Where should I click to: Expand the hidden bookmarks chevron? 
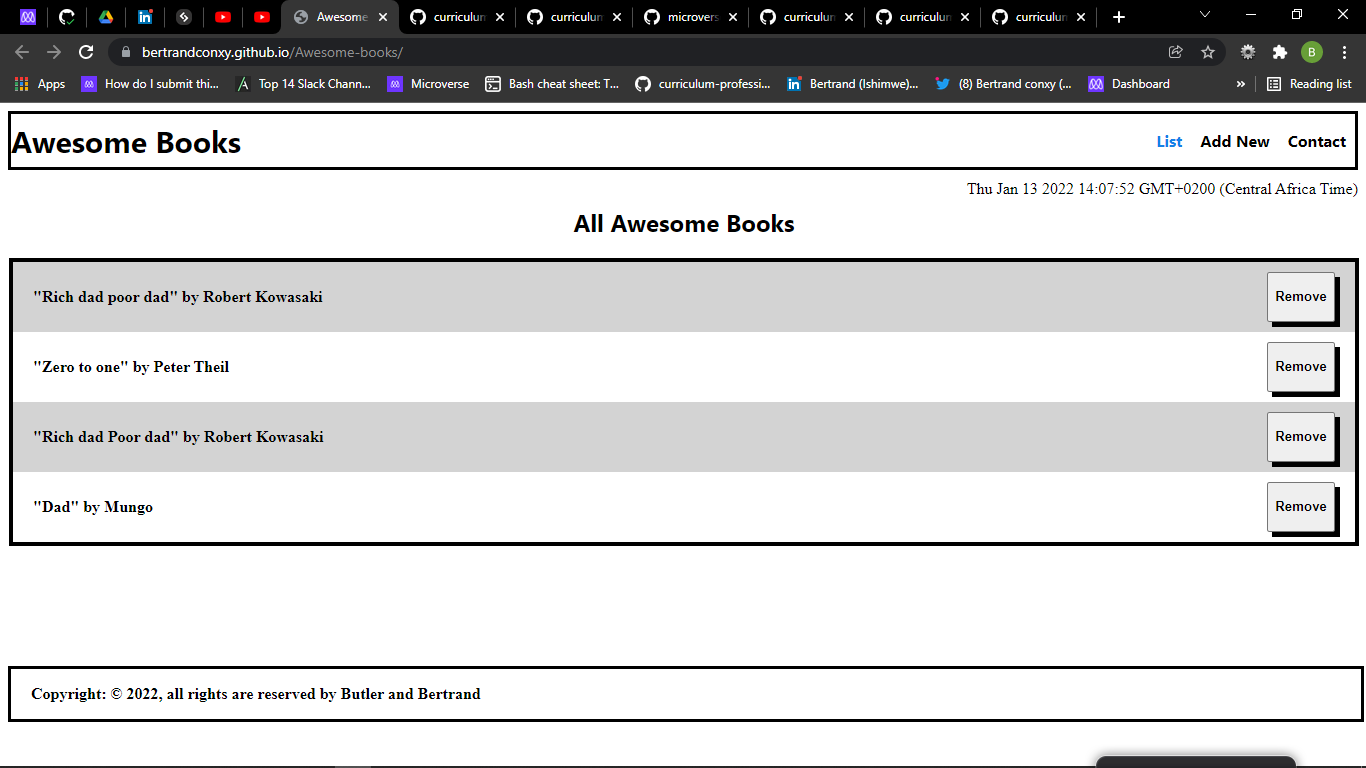(1241, 84)
